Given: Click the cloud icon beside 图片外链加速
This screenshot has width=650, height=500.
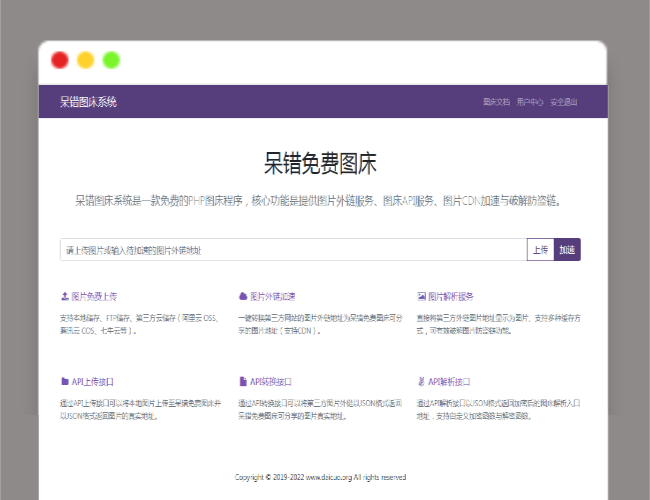Looking at the screenshot, I should coord(243,296).
